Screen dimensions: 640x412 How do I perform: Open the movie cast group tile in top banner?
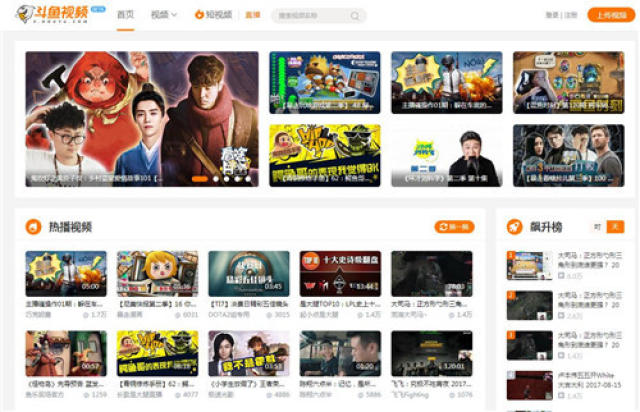click(x=569, y=156)
